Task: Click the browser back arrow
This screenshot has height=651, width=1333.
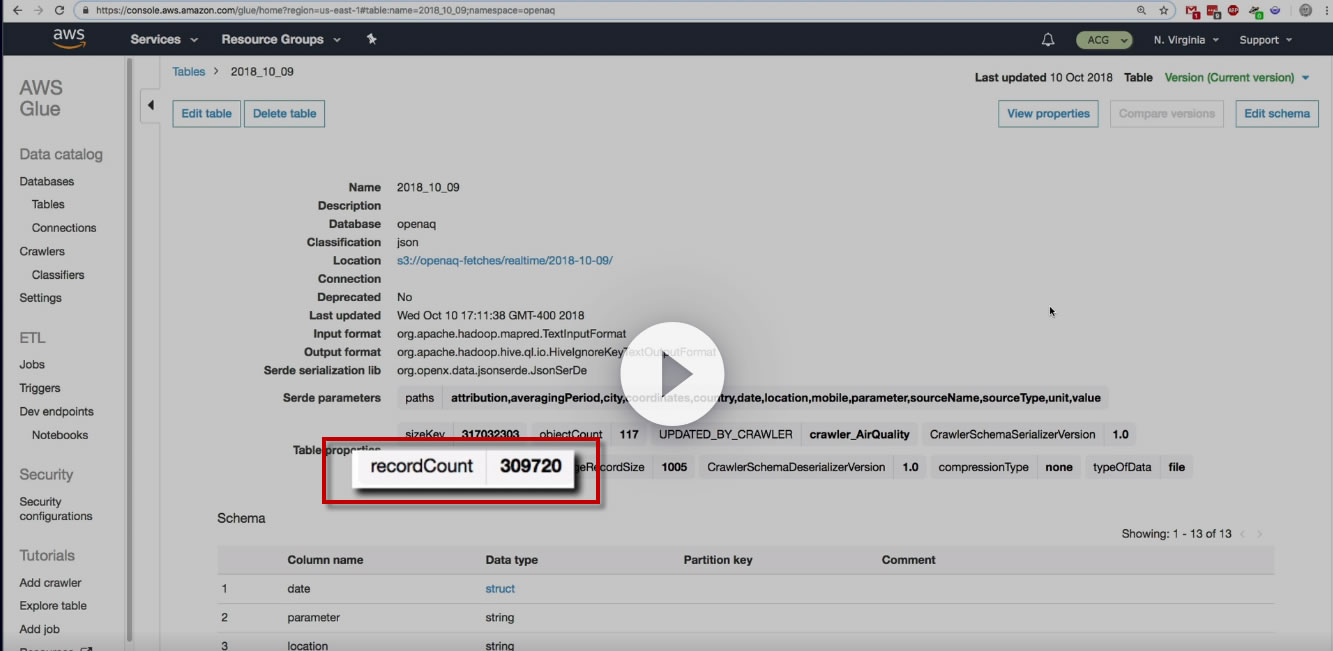Action: 11,10
